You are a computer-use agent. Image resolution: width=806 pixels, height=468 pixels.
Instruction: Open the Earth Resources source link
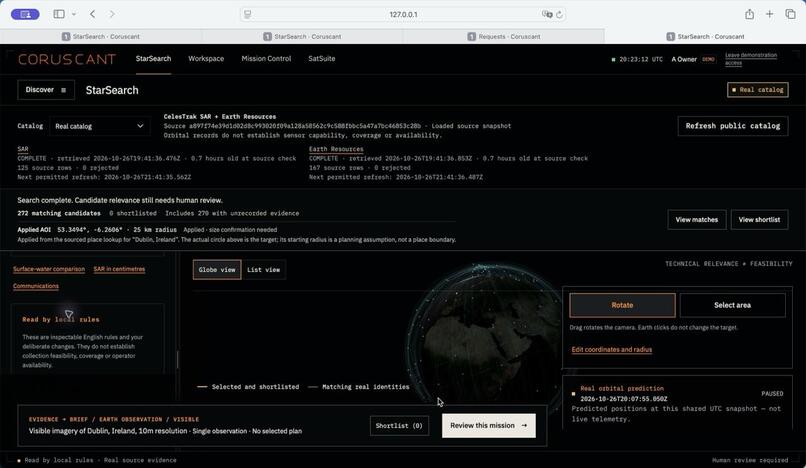(x=336, y=149)
